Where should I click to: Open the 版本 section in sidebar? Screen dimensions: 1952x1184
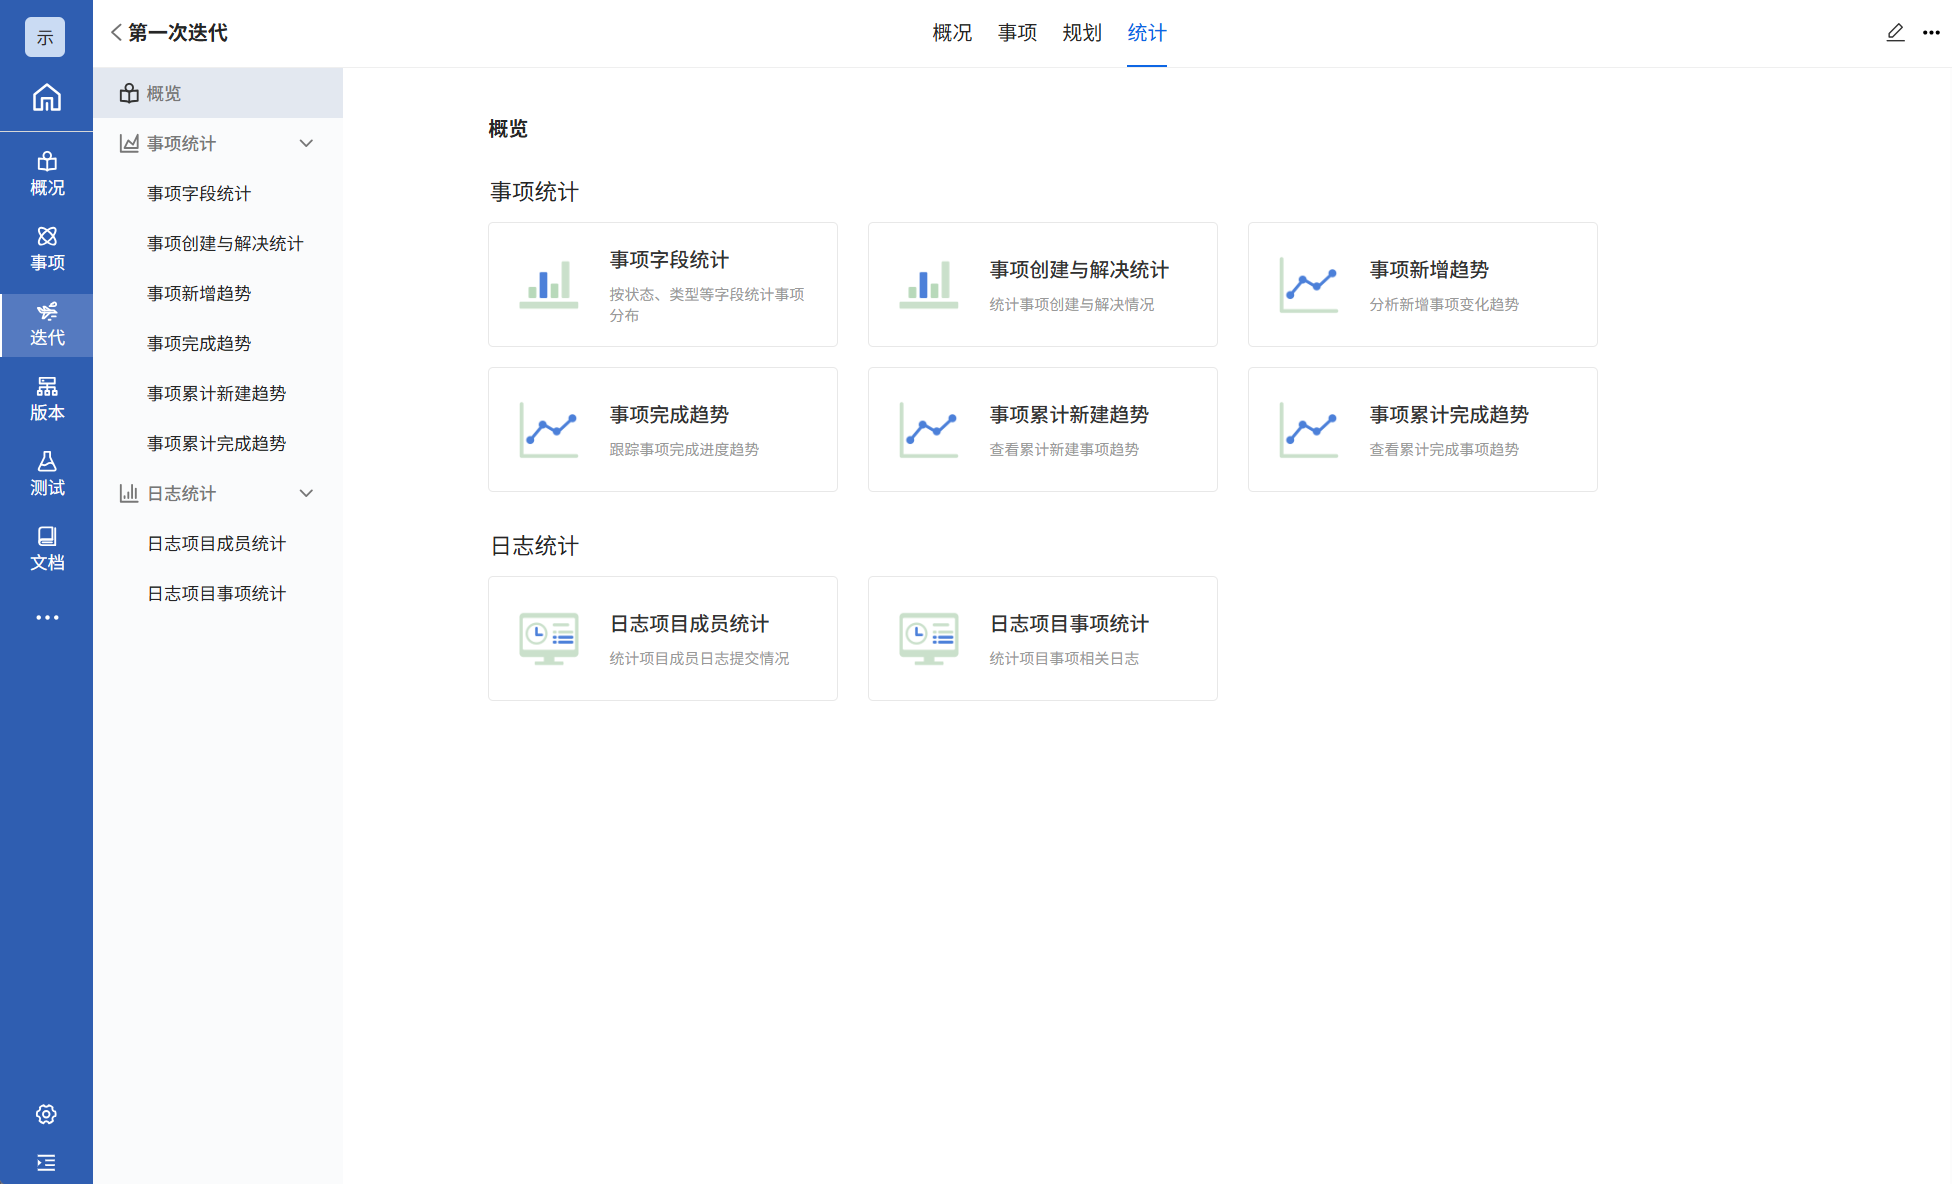pos(46,399)
